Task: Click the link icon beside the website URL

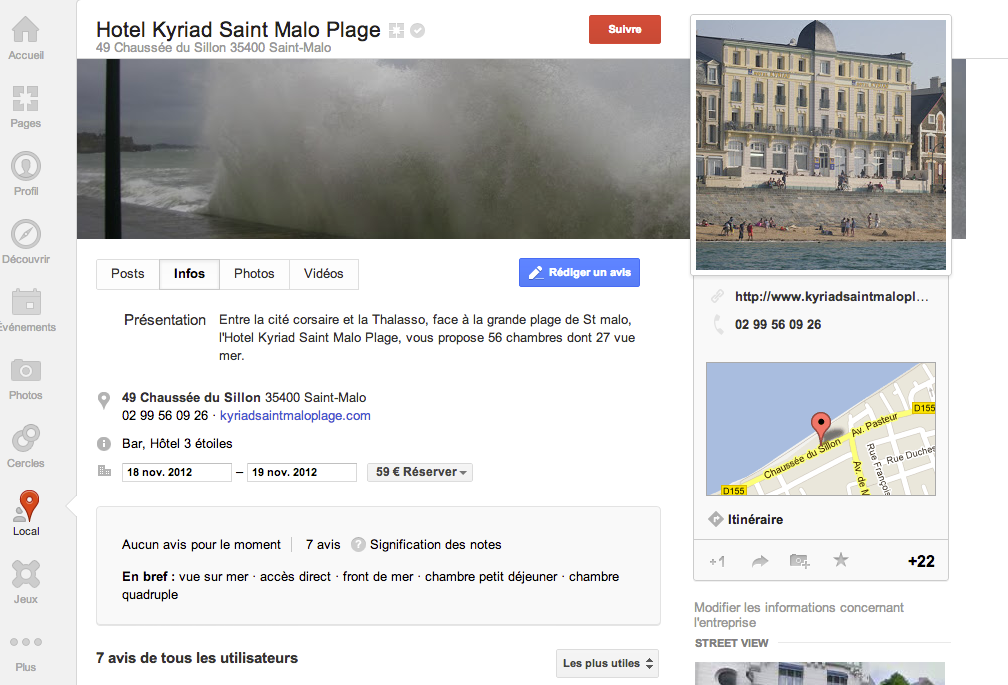Action: [x=717, y=296]
